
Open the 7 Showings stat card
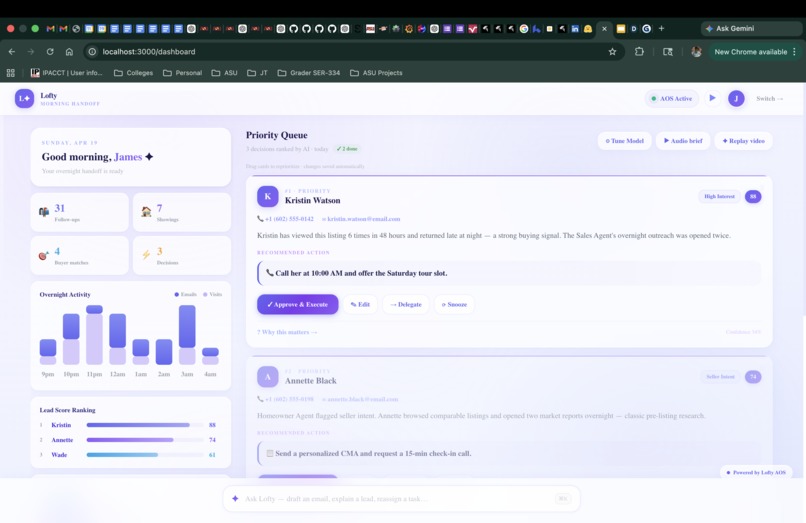coord(182,212)
